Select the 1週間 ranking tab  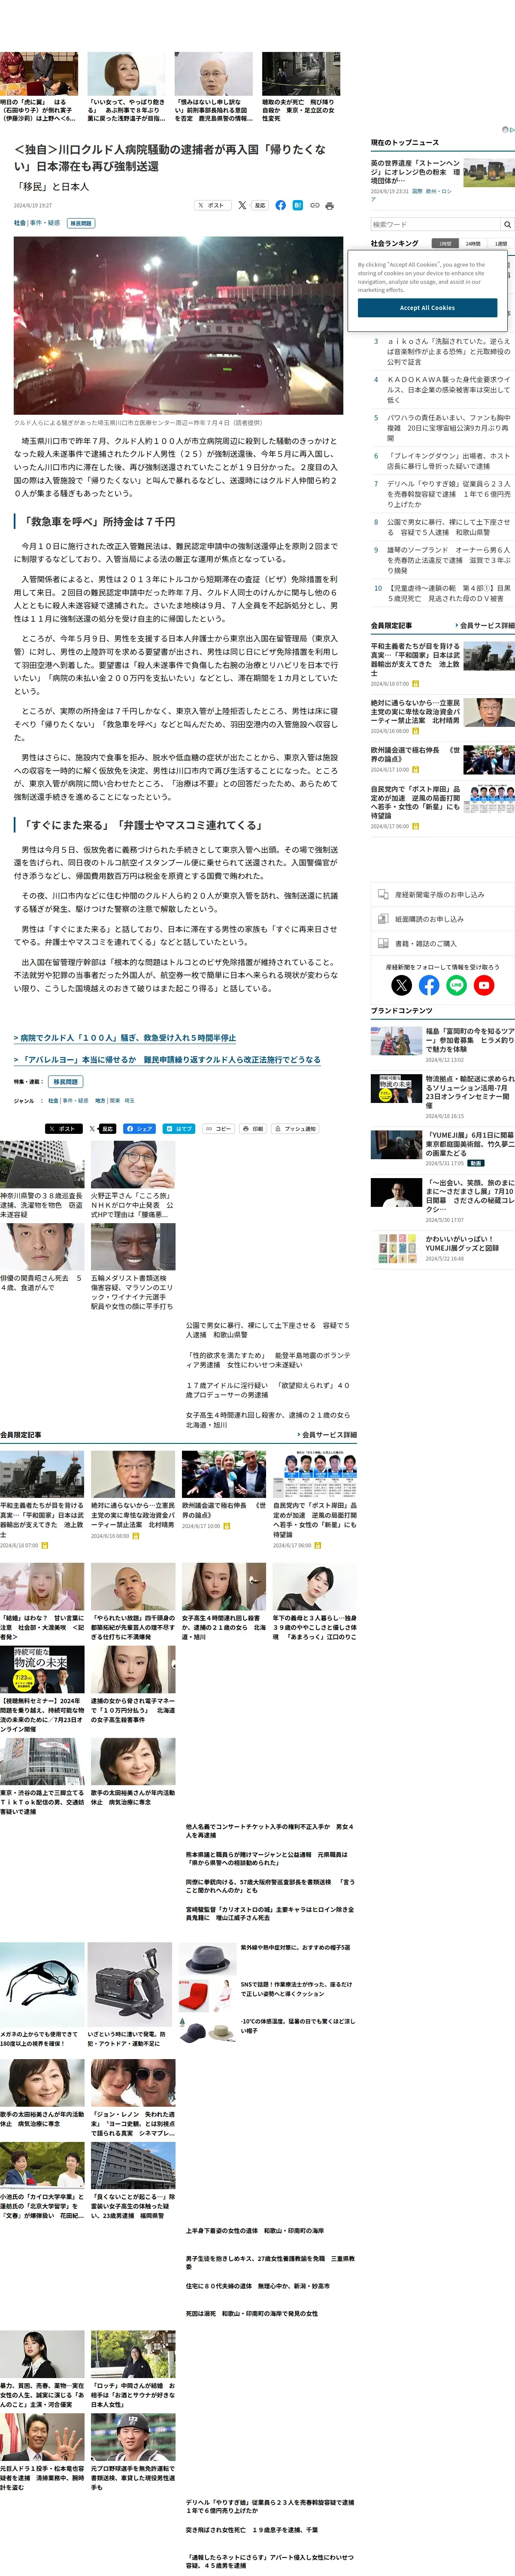(501, 243)
